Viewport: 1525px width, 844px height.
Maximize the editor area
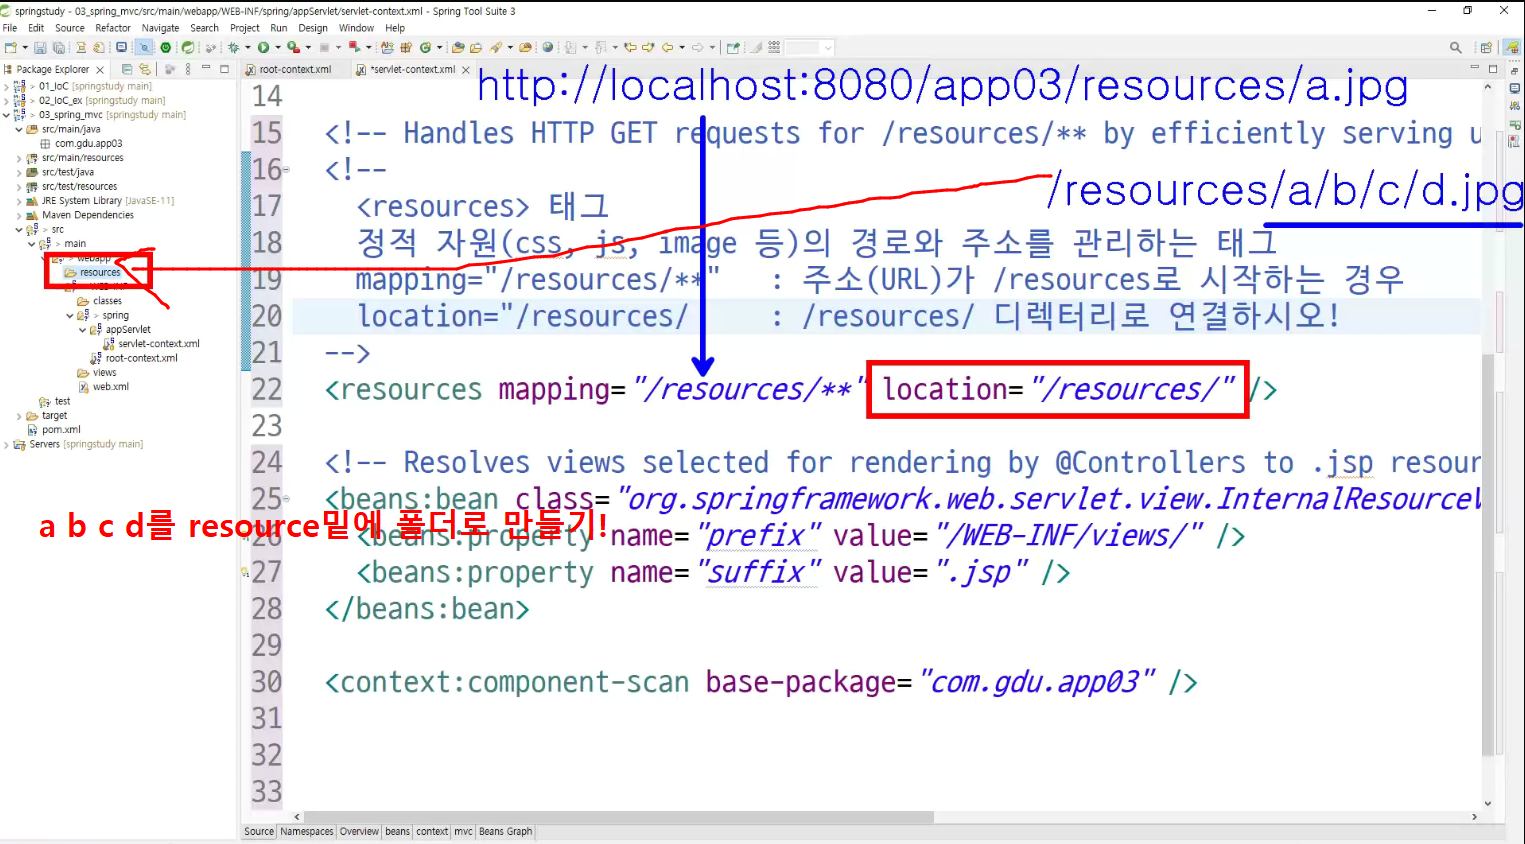point(1493,68)
